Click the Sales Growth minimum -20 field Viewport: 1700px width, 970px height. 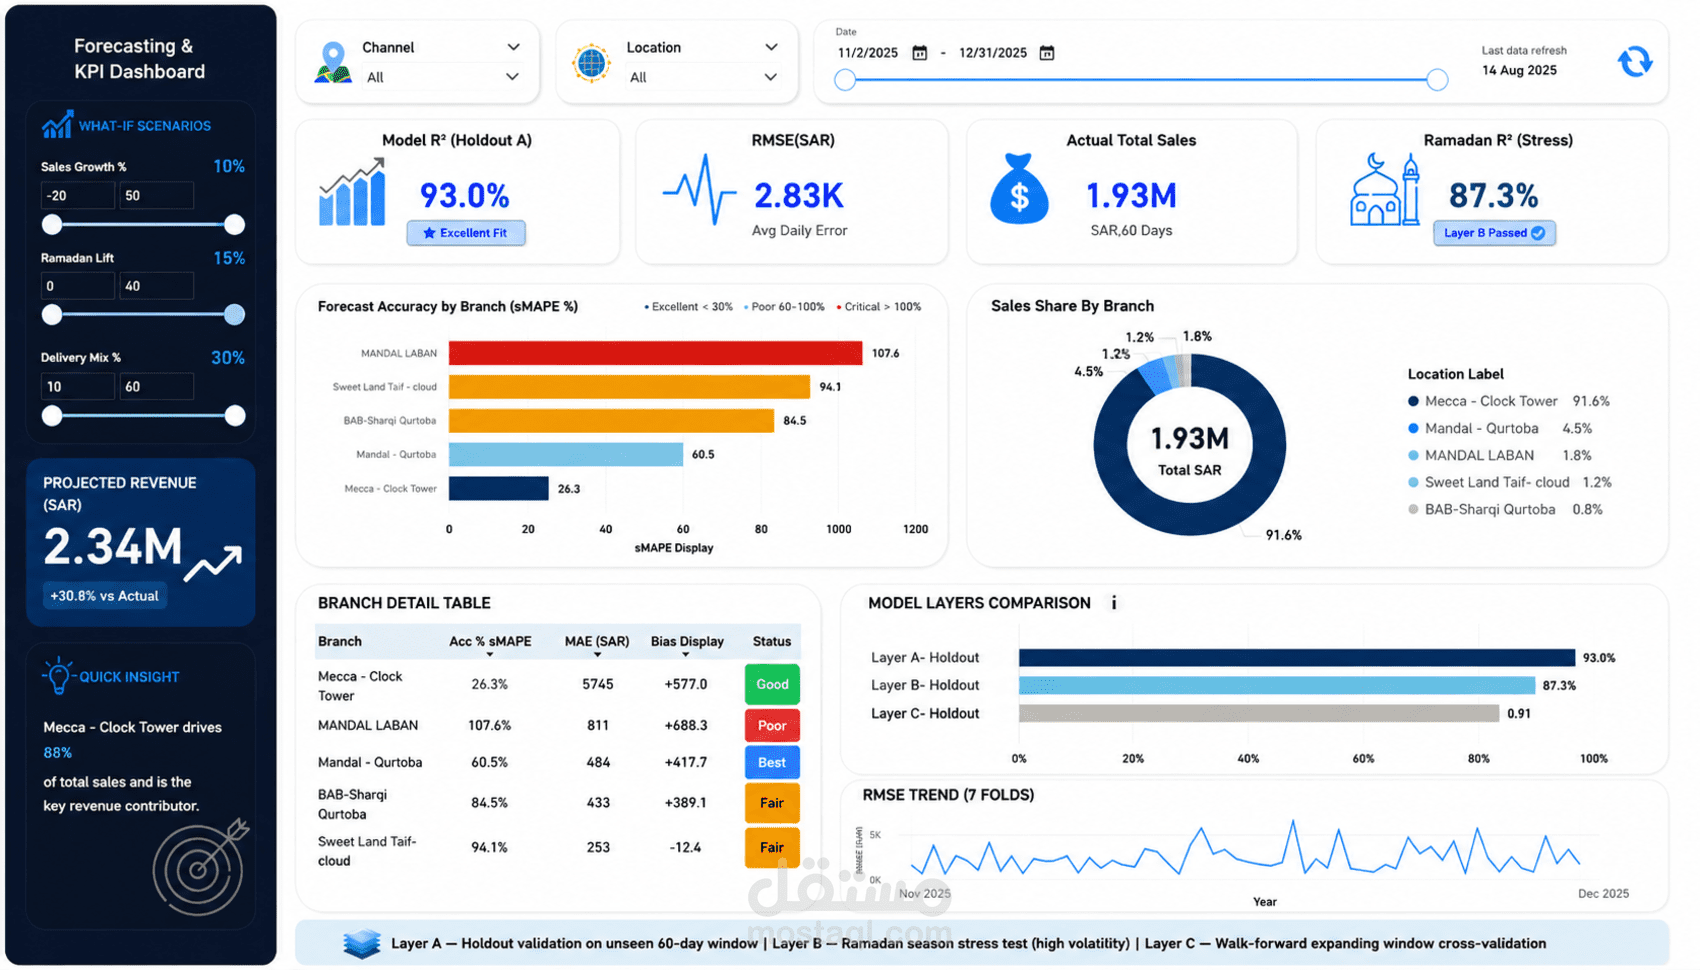pyautogui.click(x=77, y=196)
